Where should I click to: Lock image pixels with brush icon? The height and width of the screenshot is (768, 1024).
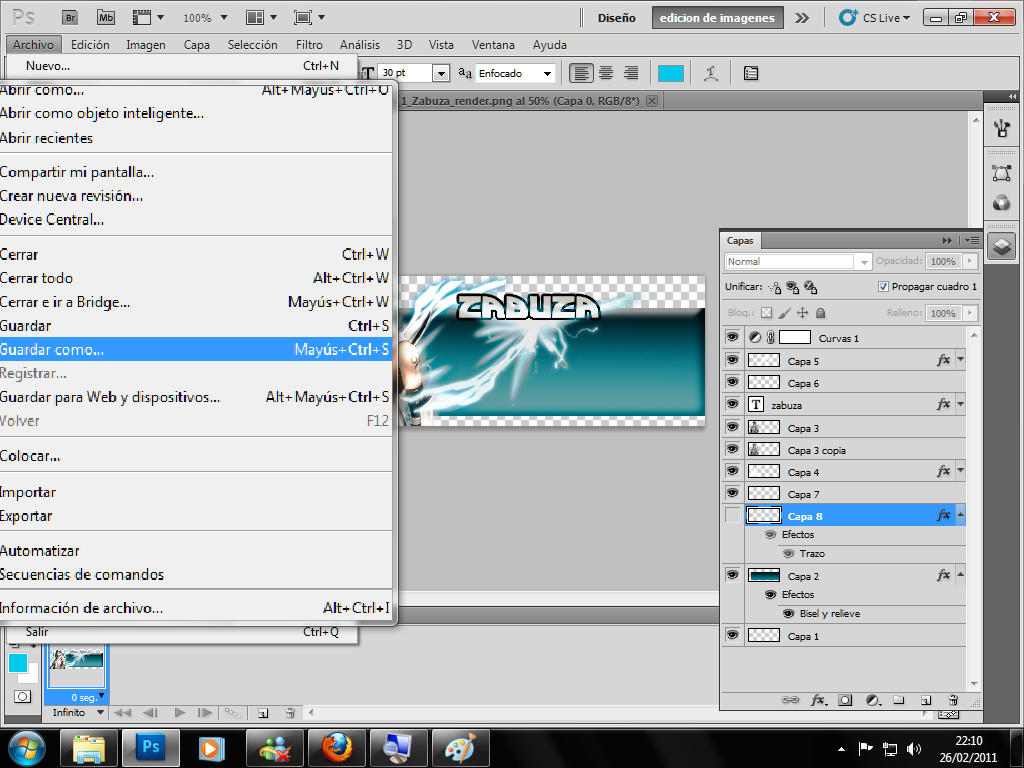tap(784, 313)
